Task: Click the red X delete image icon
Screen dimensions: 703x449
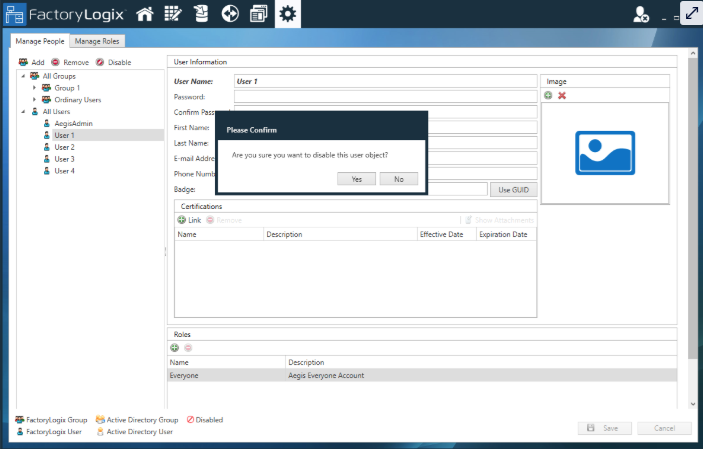Action: click(x=562, y=95)
